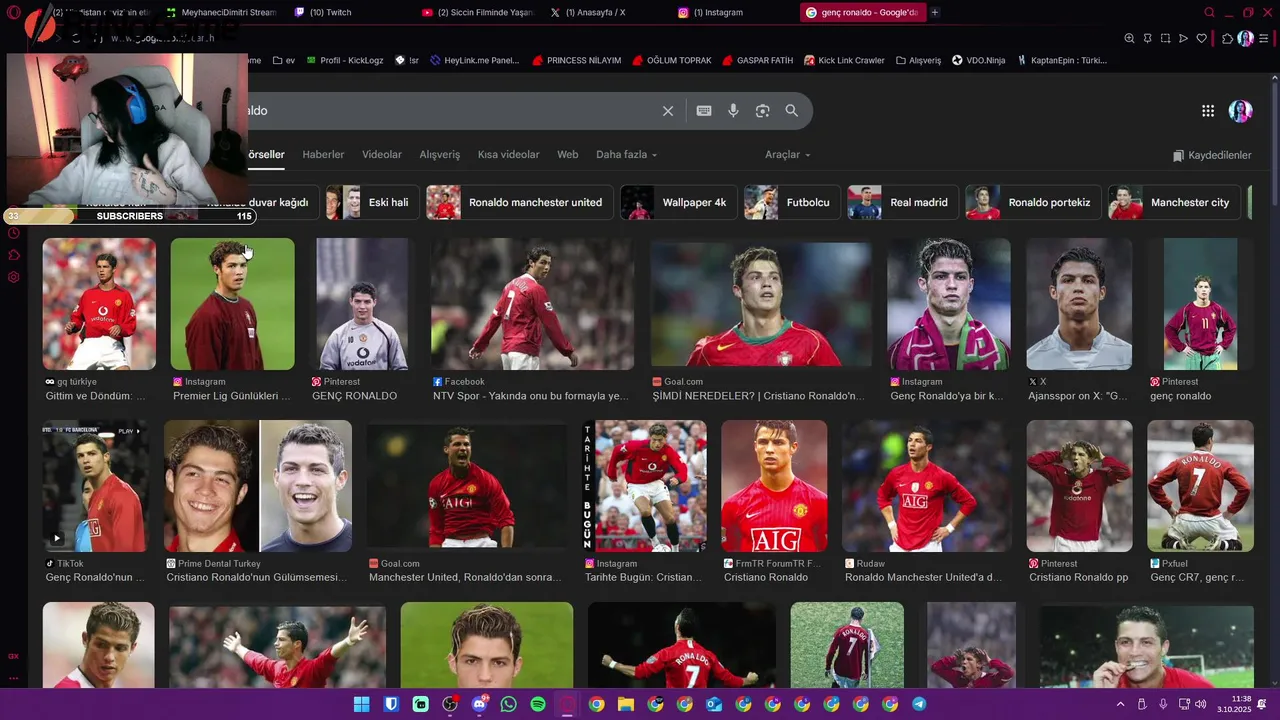1280x720 pixels.
Task: Filter by Real madrid chip
Action: 903,202
